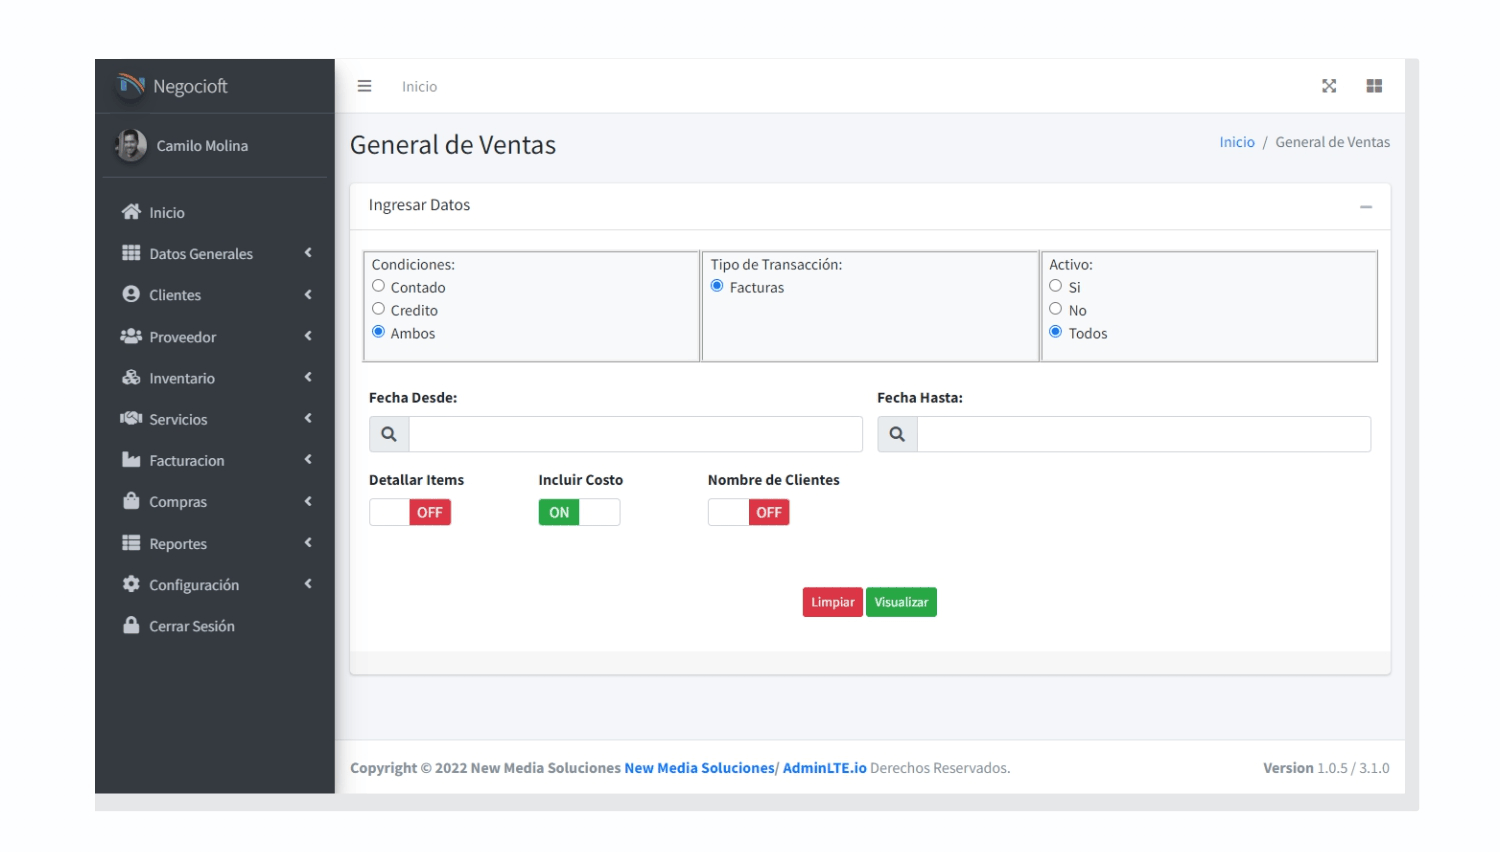1500x852 pixels.
Task: Click the Fecha Desde search icon
Action: [x=389, y=434]
